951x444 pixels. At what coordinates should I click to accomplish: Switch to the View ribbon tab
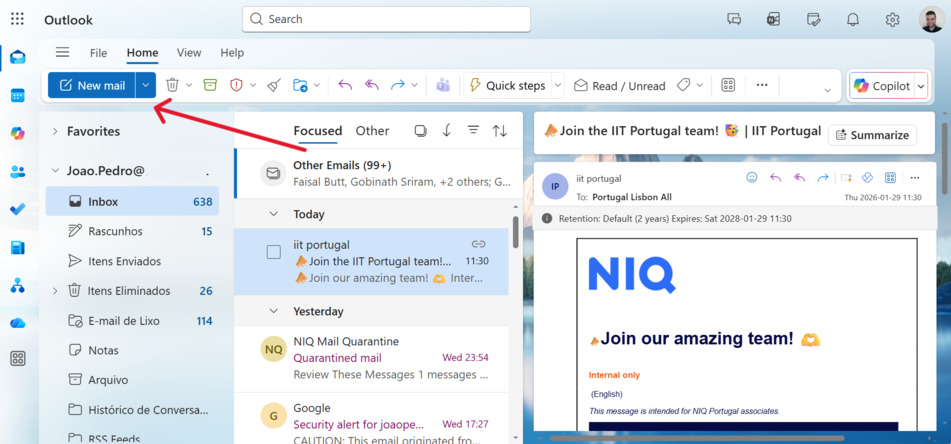[x=189, y=53]
